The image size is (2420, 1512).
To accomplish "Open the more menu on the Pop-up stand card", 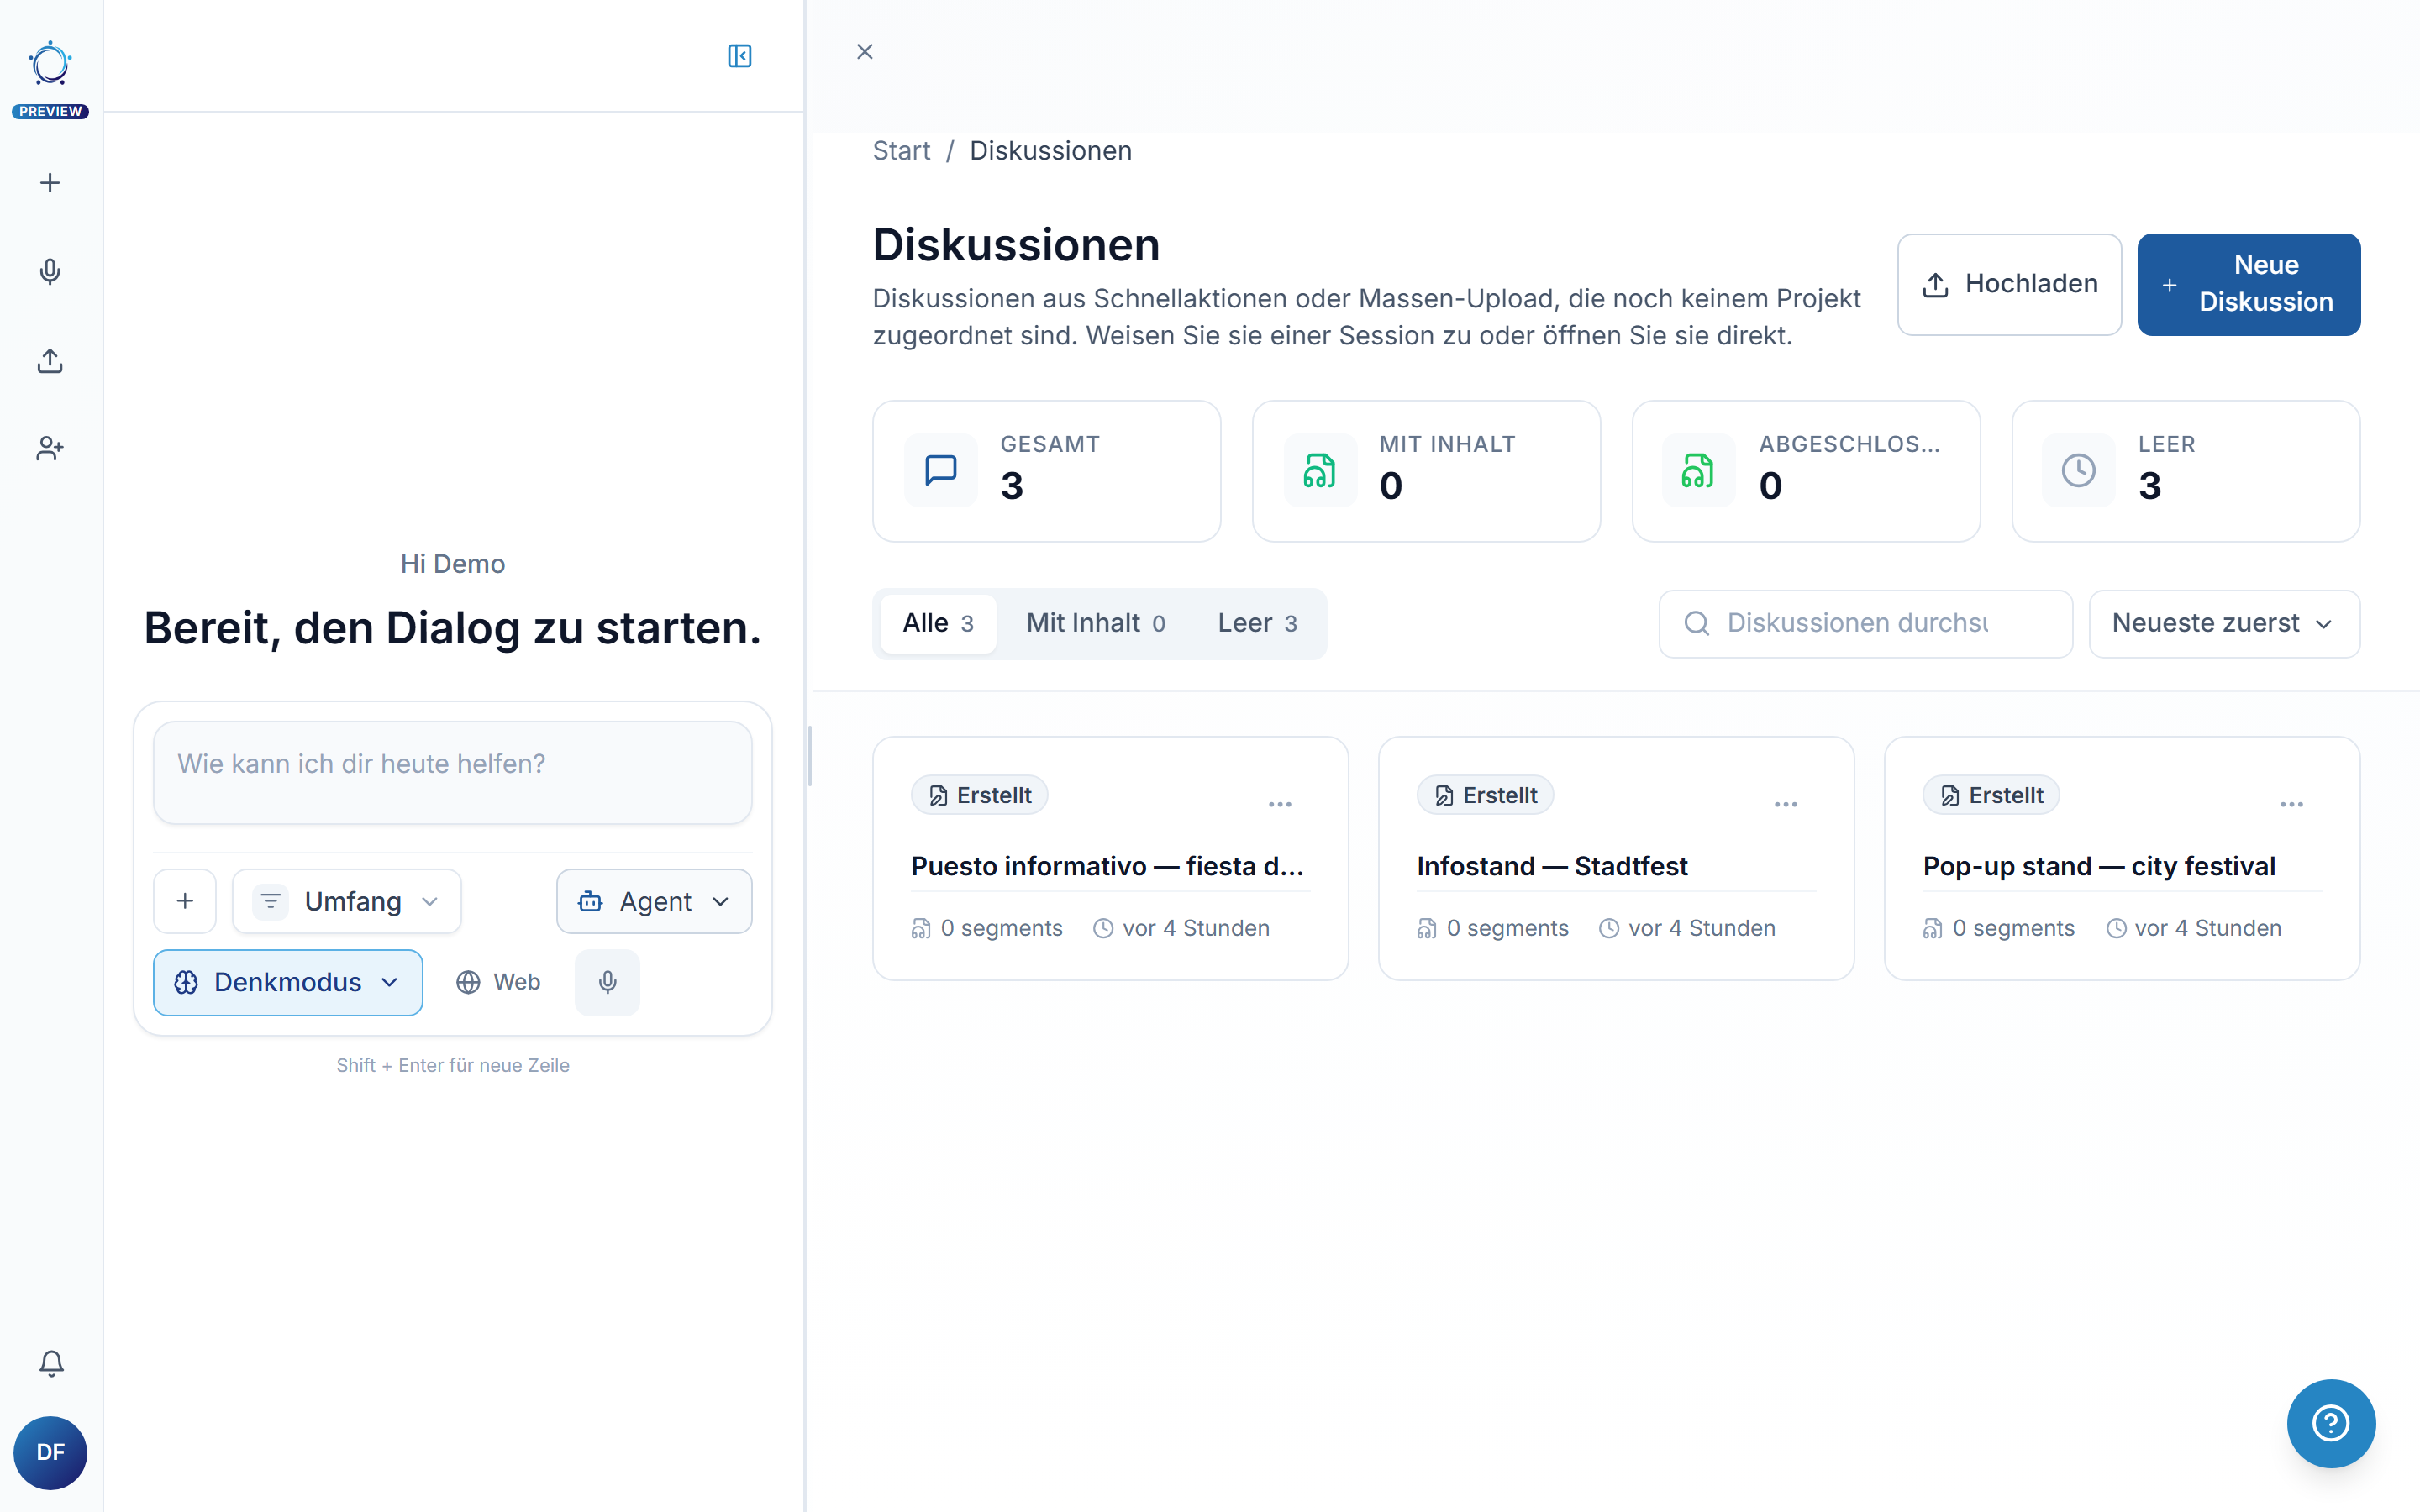I will [x=2292, y=804].
